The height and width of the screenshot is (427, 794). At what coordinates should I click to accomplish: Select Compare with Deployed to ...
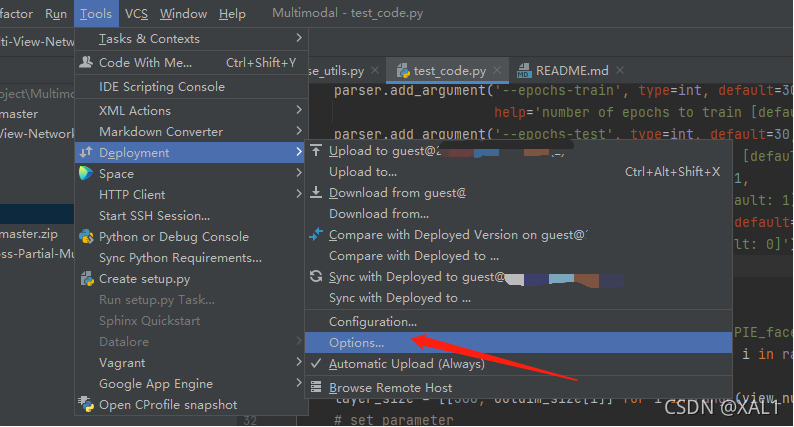(x=519, y=256)
